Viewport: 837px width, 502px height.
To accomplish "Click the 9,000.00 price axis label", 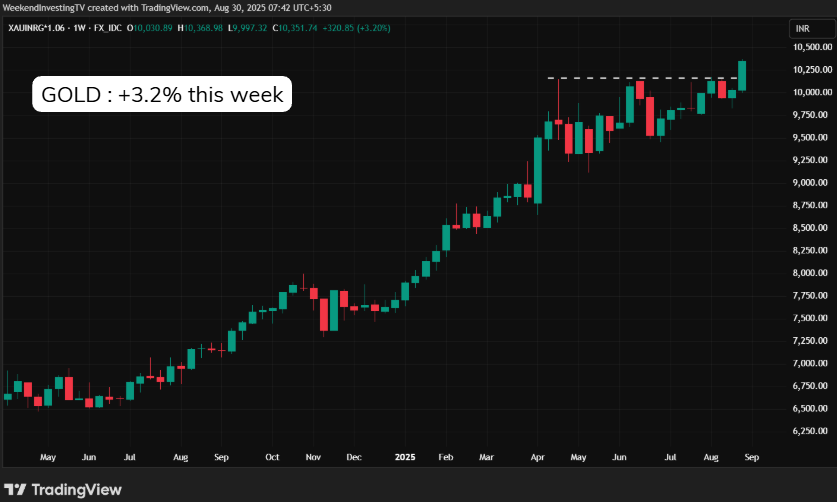I will point(812,182).
